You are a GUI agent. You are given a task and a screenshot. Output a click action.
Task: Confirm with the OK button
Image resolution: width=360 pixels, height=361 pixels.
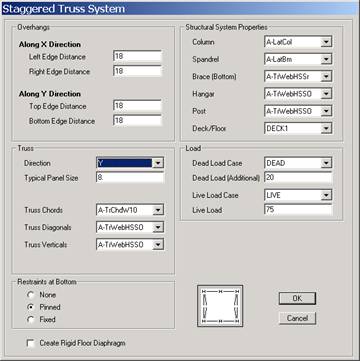pyautogui.click(x=297, y=299)
